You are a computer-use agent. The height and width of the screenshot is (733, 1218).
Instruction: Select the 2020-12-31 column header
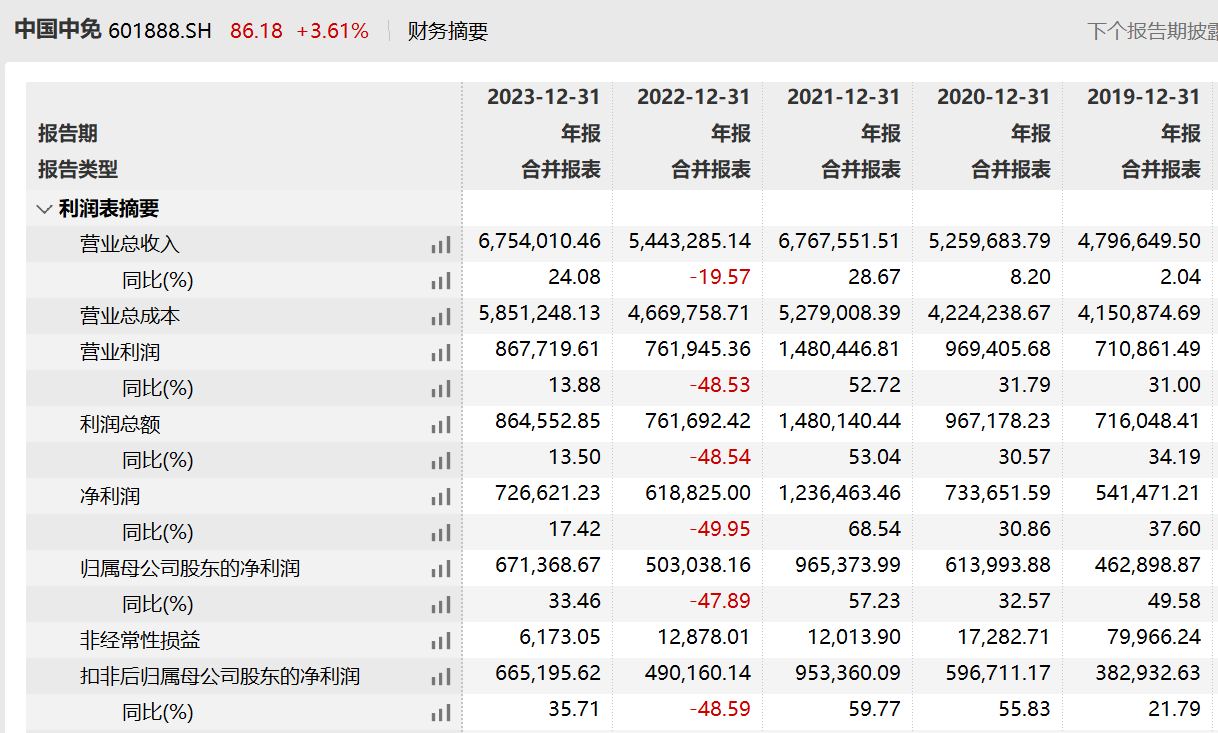pyautogui.click(x=993, y=97)
